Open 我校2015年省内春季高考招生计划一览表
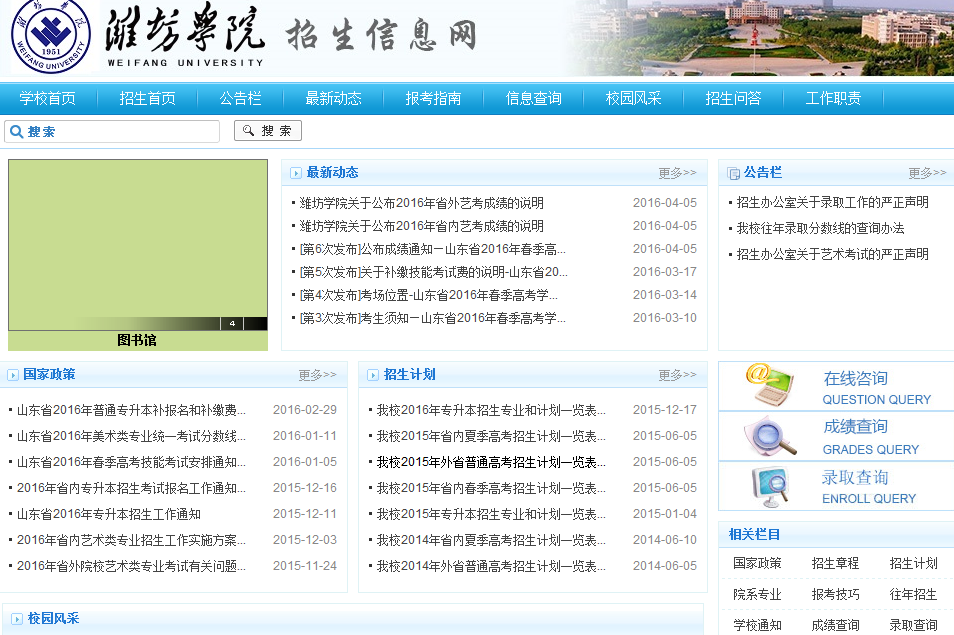954x635 pixels. click(491, 488)
